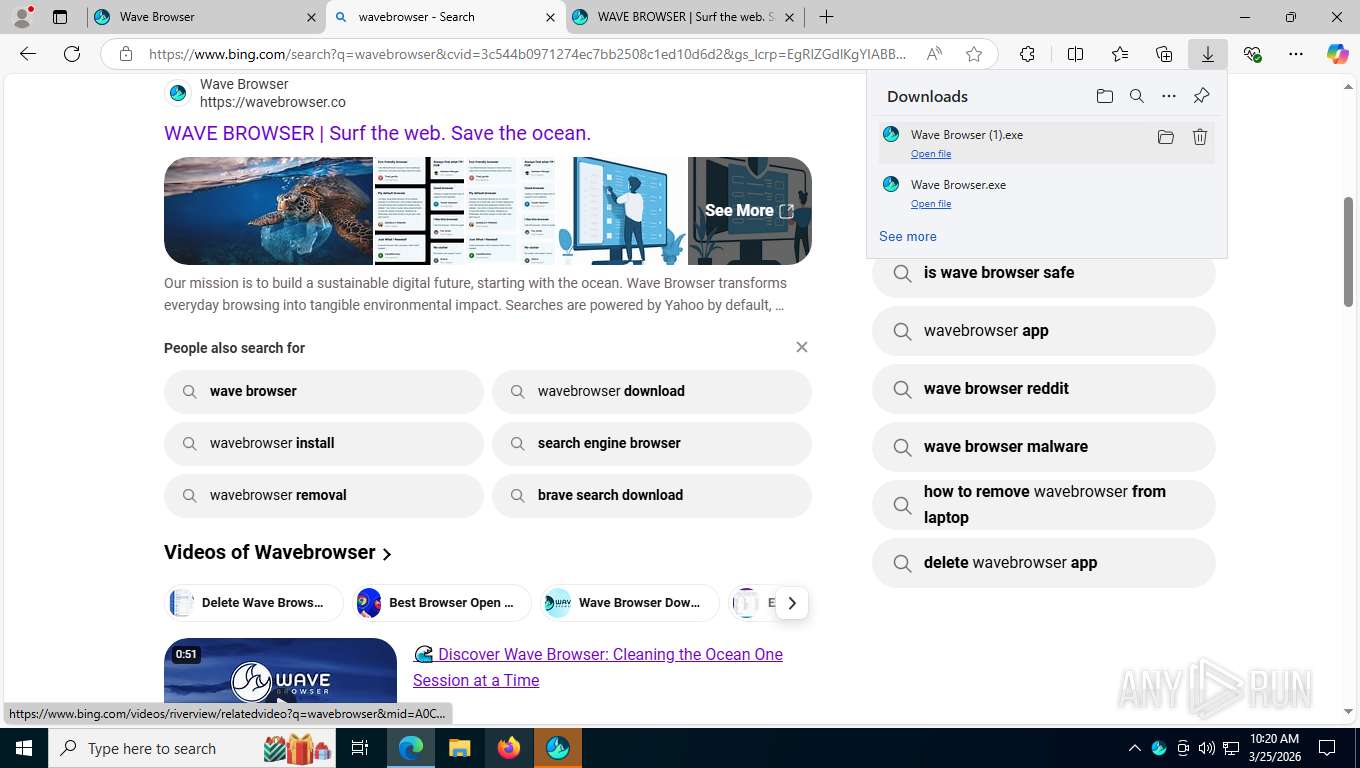The width and height of the screenshot is (1360, 768).
Task: Search downloads magnifier icon
Action: (x=1137, y=96)
